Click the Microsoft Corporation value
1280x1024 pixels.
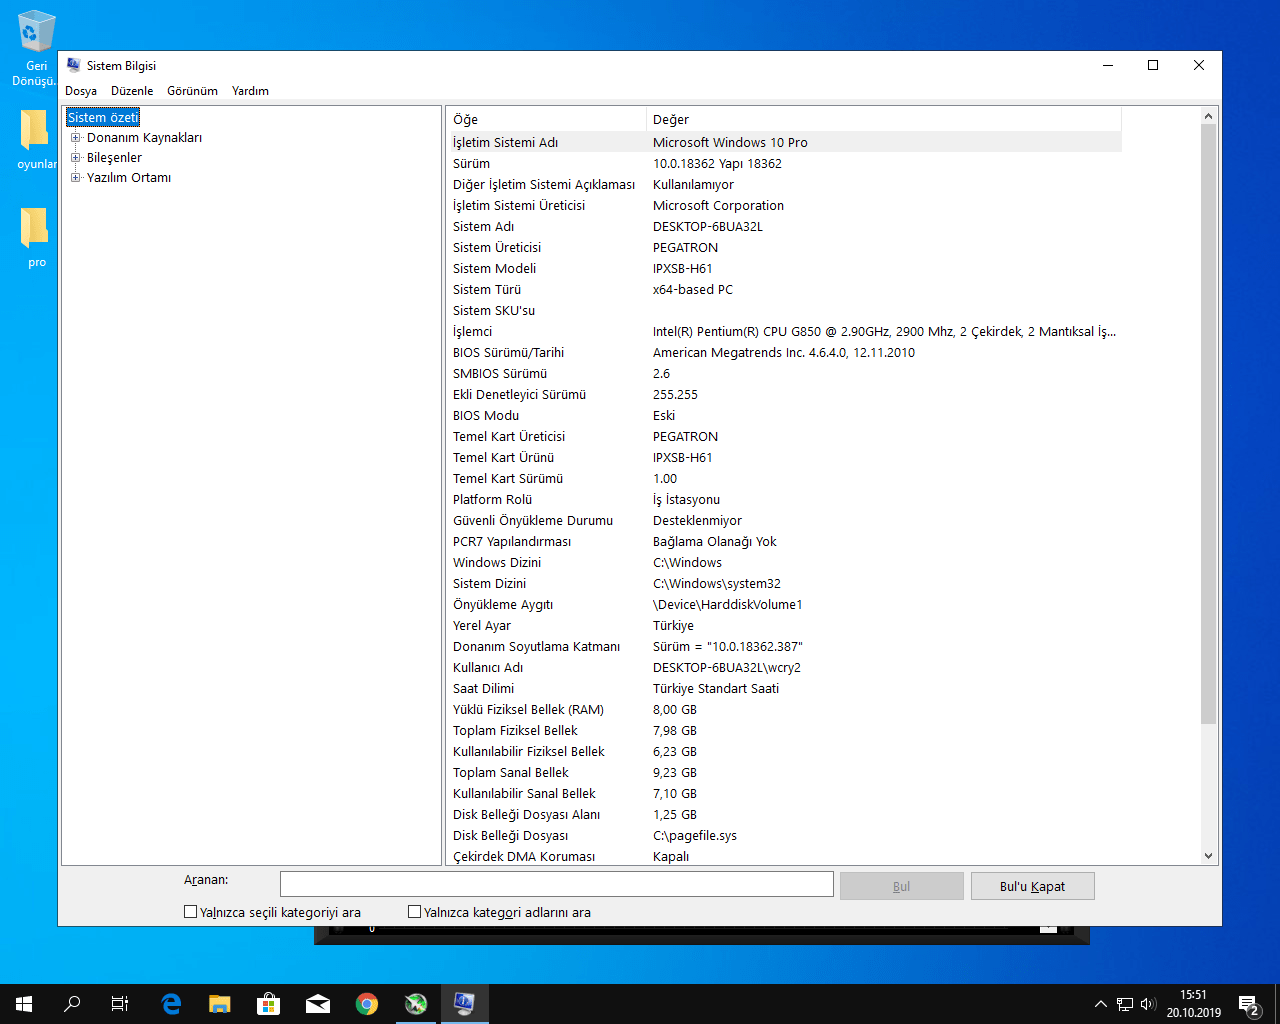point(718,205)
